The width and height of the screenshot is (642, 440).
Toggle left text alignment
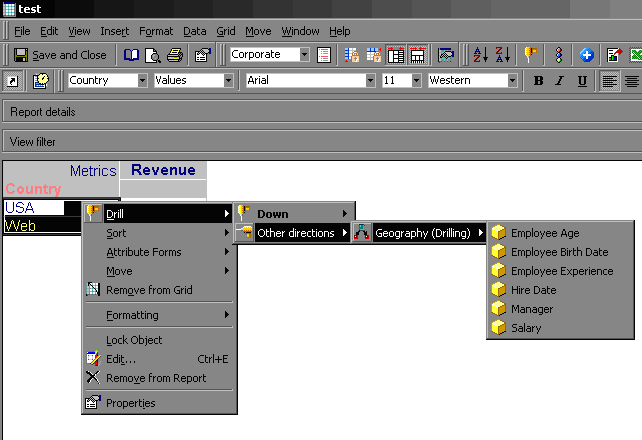tap(609, 81)
